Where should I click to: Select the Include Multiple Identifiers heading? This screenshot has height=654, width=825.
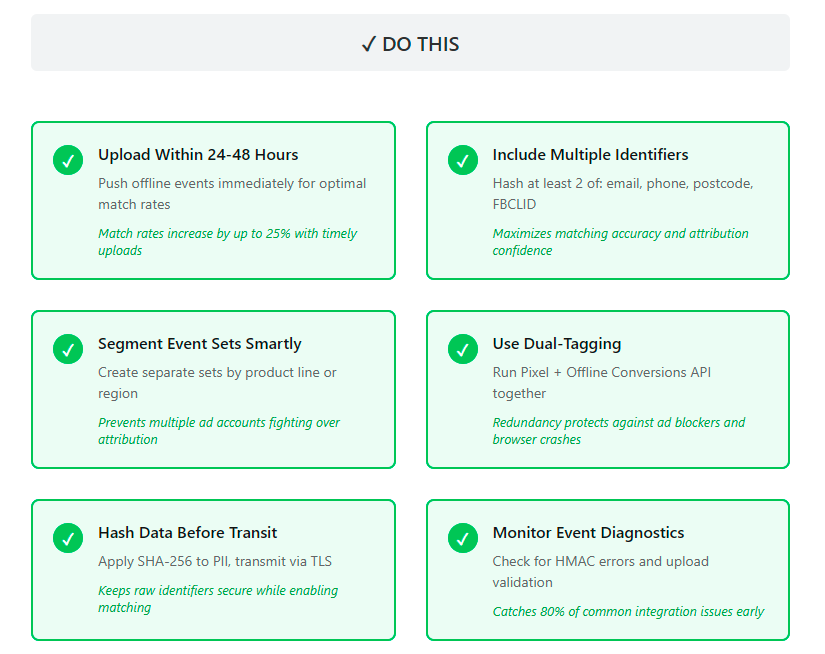pos(590,155)
